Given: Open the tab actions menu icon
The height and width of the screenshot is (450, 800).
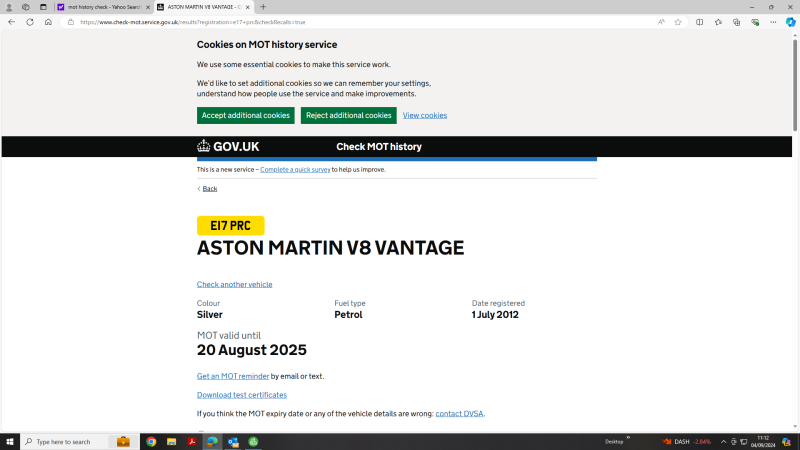Looking at the screenshot, I should pos(43,7).
